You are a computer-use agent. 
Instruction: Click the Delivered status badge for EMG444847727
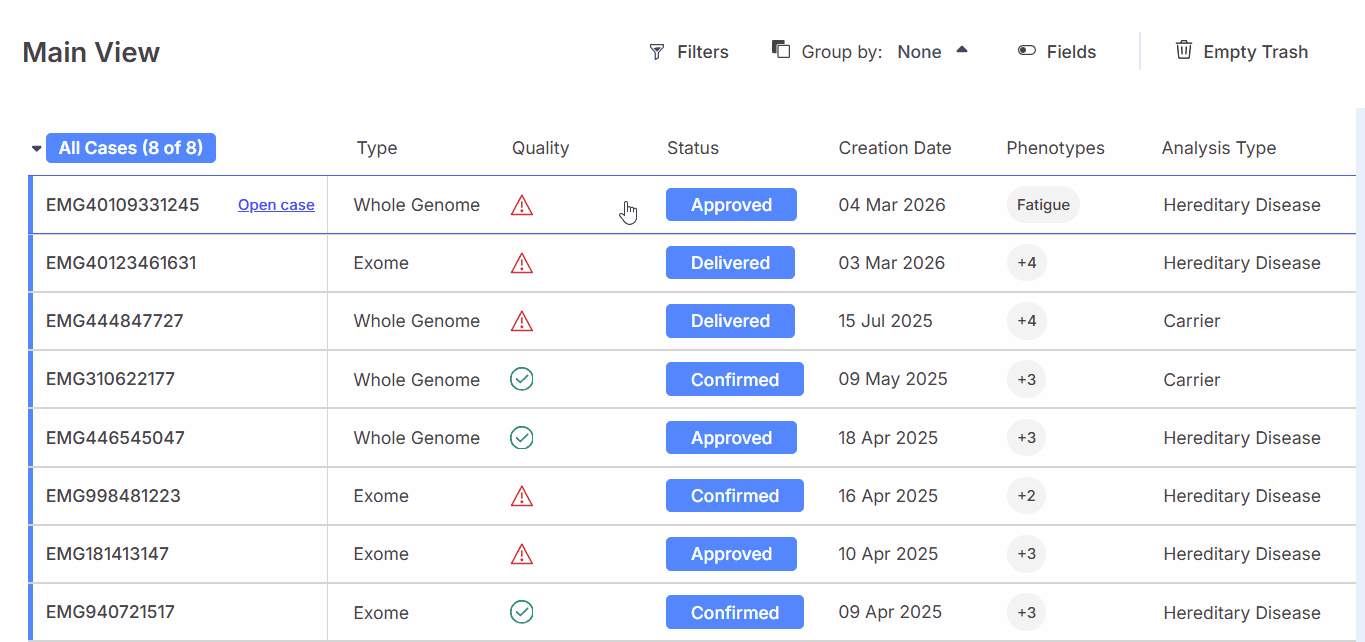730,321
